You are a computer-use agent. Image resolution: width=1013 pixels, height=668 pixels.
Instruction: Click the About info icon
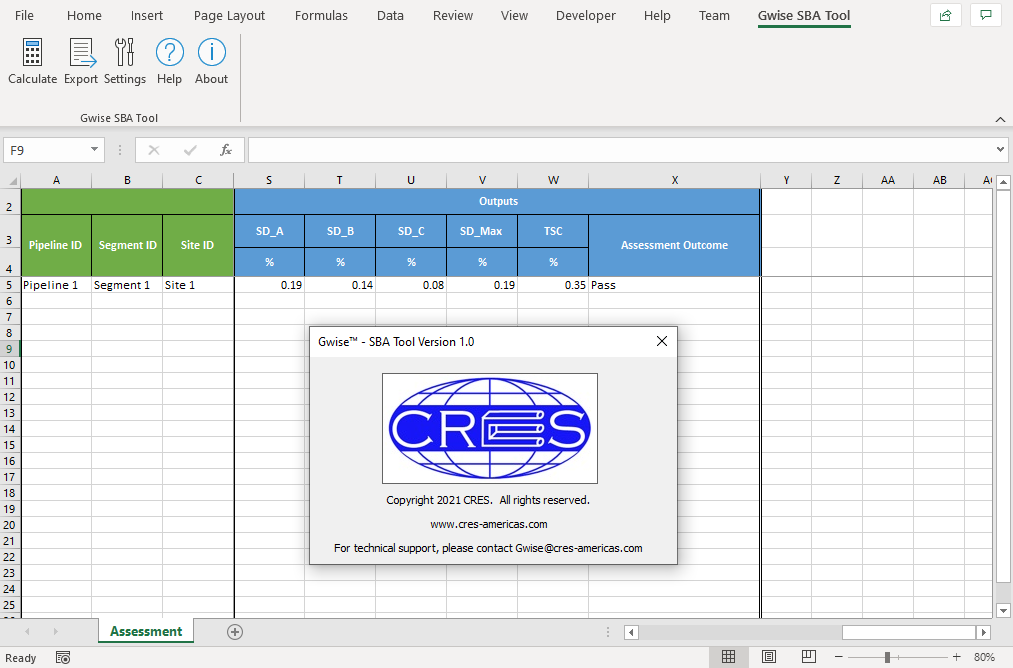coord(211,52)
